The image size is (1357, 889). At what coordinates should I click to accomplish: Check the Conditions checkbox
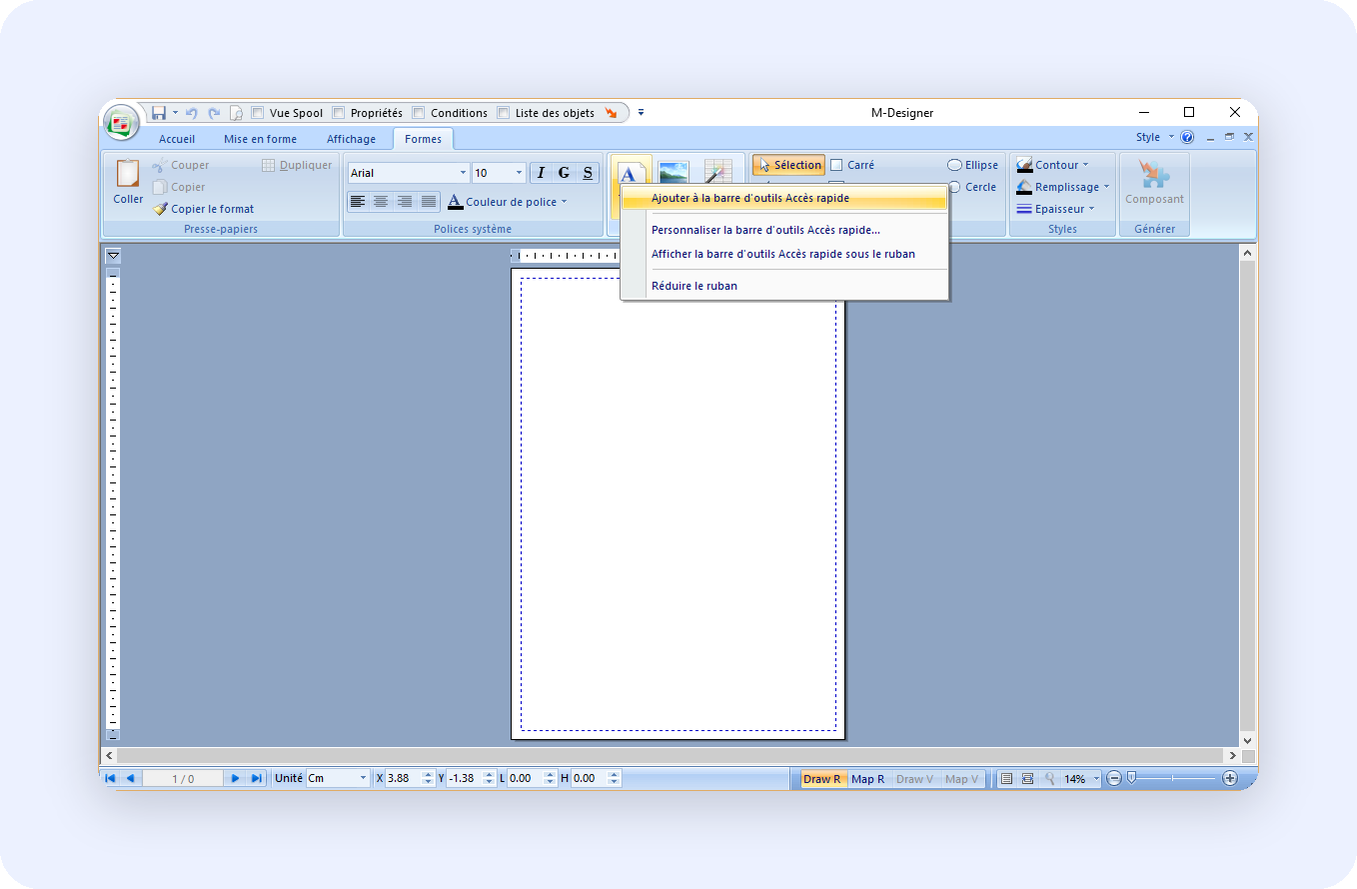click(419, 113)
